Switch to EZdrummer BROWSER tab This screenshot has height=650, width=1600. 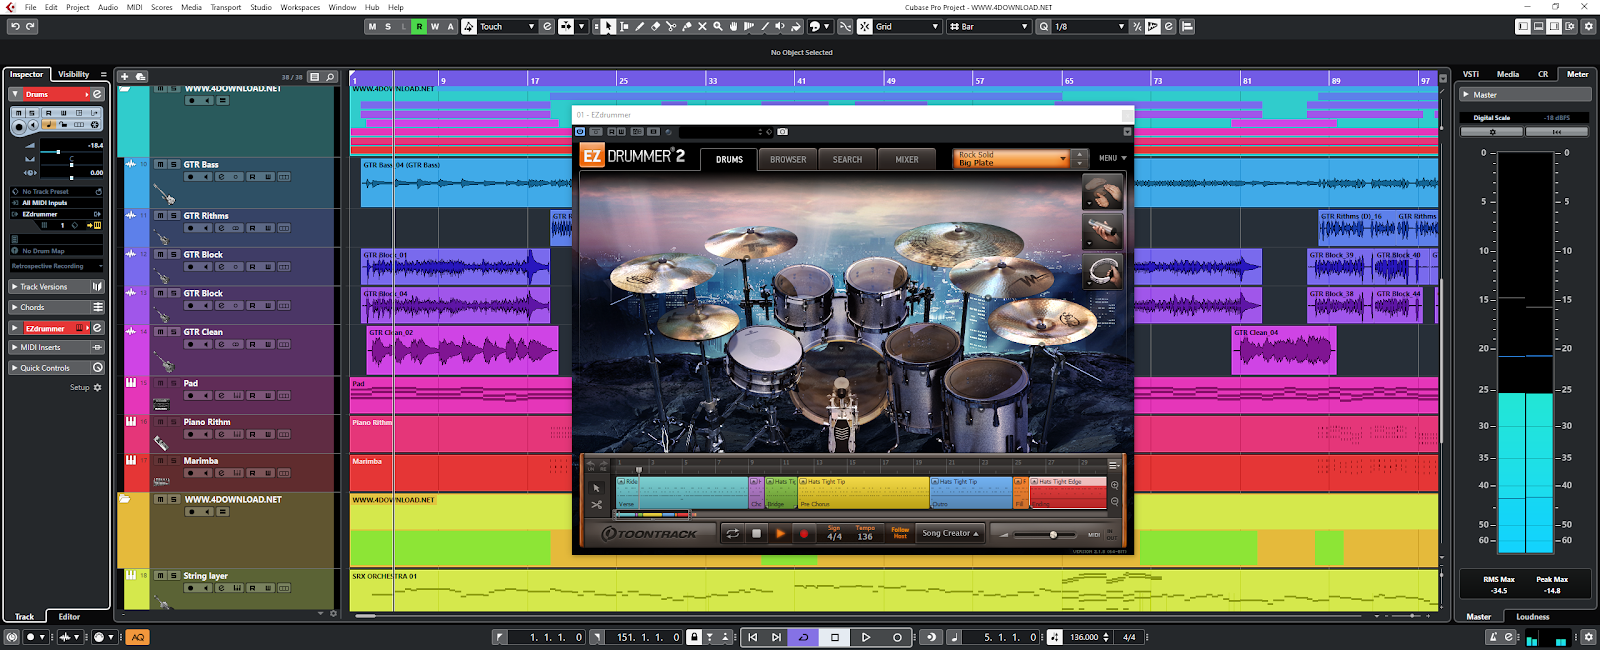coord(788,159)
